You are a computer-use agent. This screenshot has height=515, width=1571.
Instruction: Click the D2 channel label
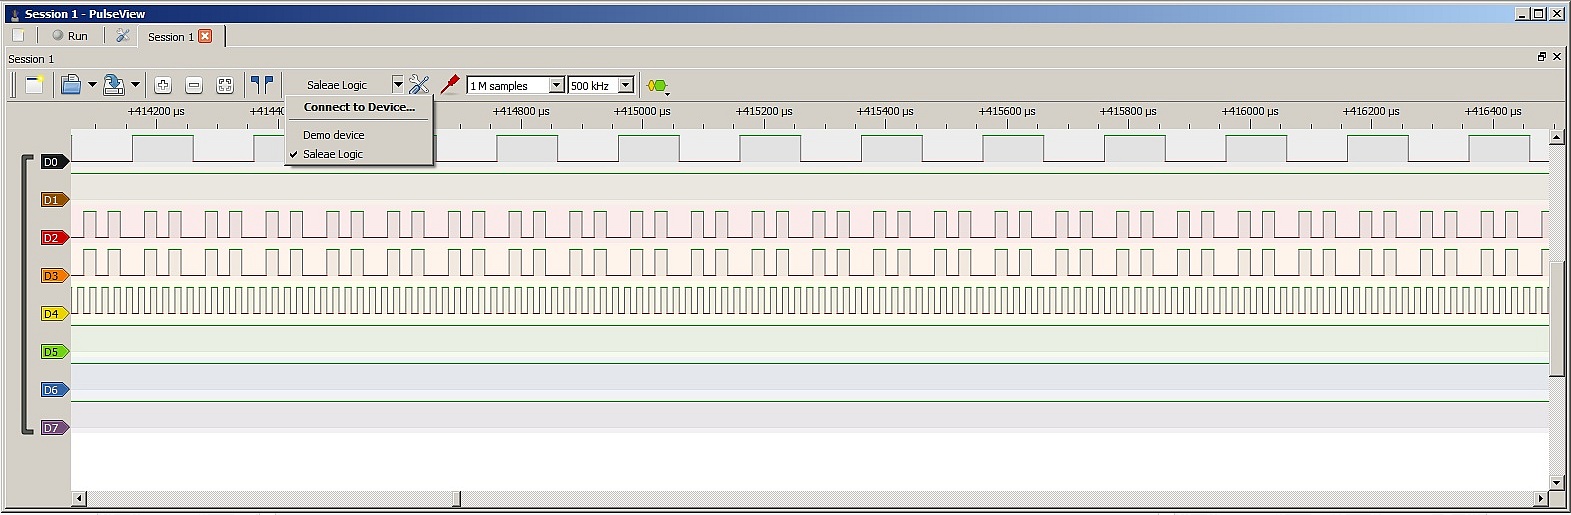[54, 238]
